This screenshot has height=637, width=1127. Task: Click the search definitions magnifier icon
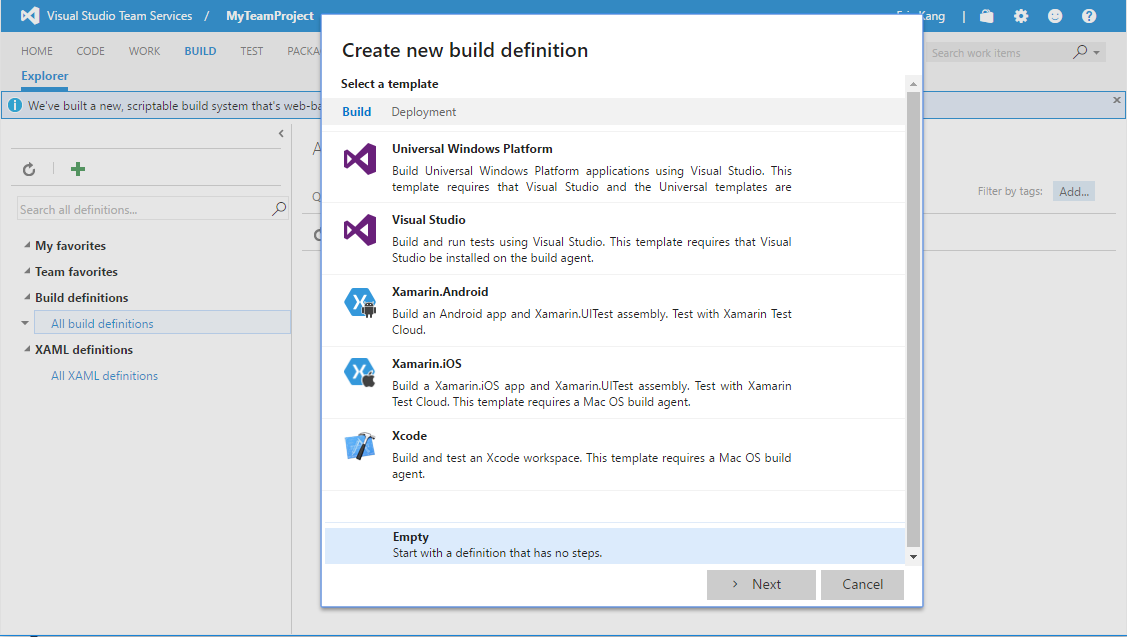279,208
